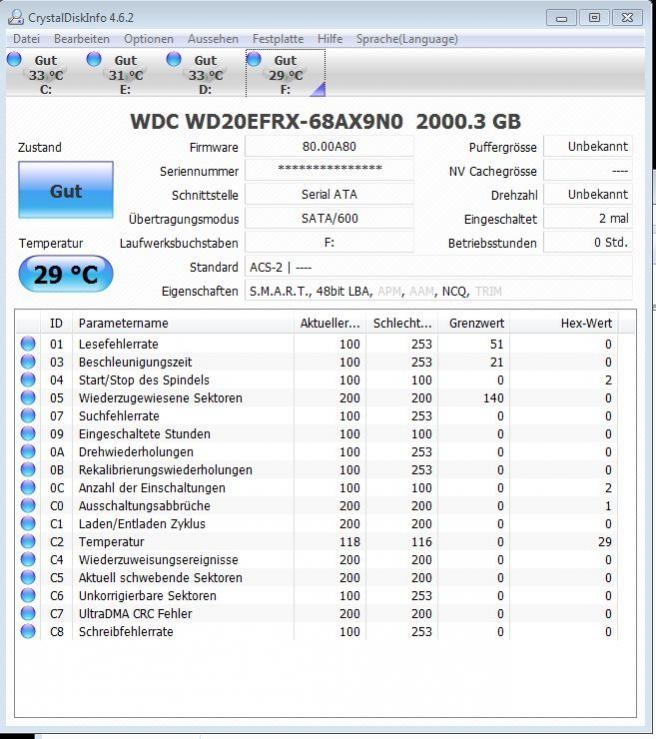This screenshot has width=656, height=739.
Task: Click status orb for Laden/Entladen Zyklus
Action: pos(28,523)
